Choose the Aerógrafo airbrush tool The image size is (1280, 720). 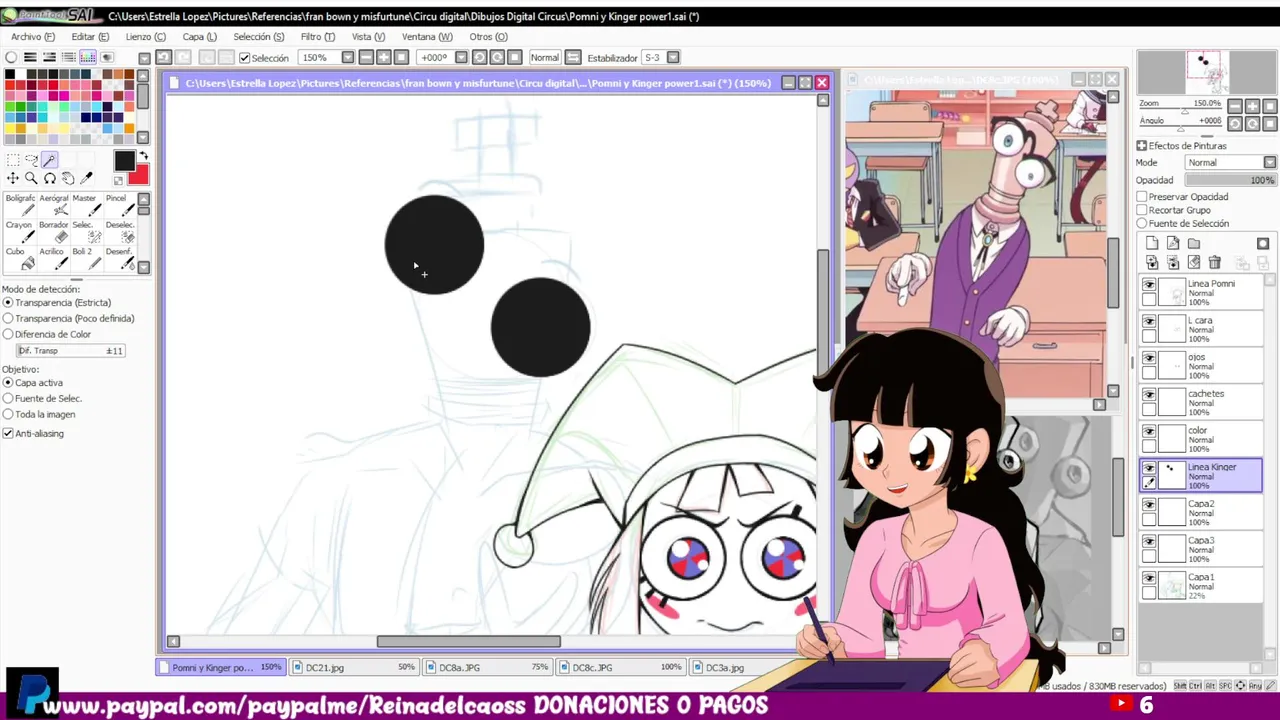[x=54, y=205]
